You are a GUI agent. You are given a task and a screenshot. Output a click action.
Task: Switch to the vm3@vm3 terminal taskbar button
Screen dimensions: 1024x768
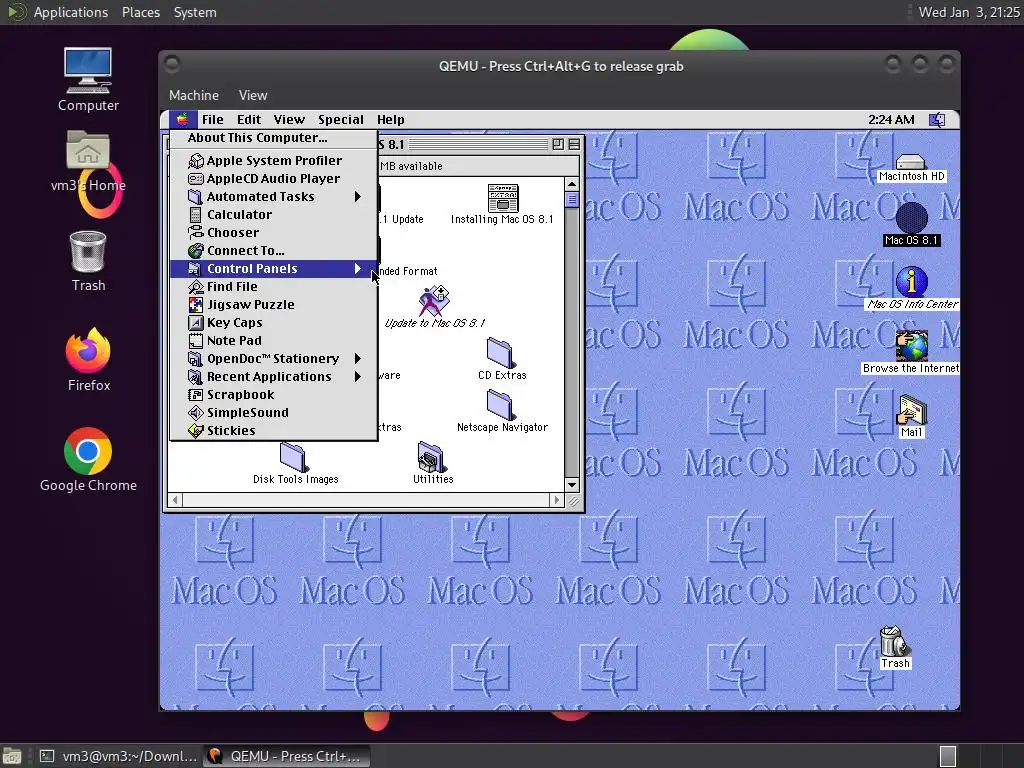click(x=118, y=756)
